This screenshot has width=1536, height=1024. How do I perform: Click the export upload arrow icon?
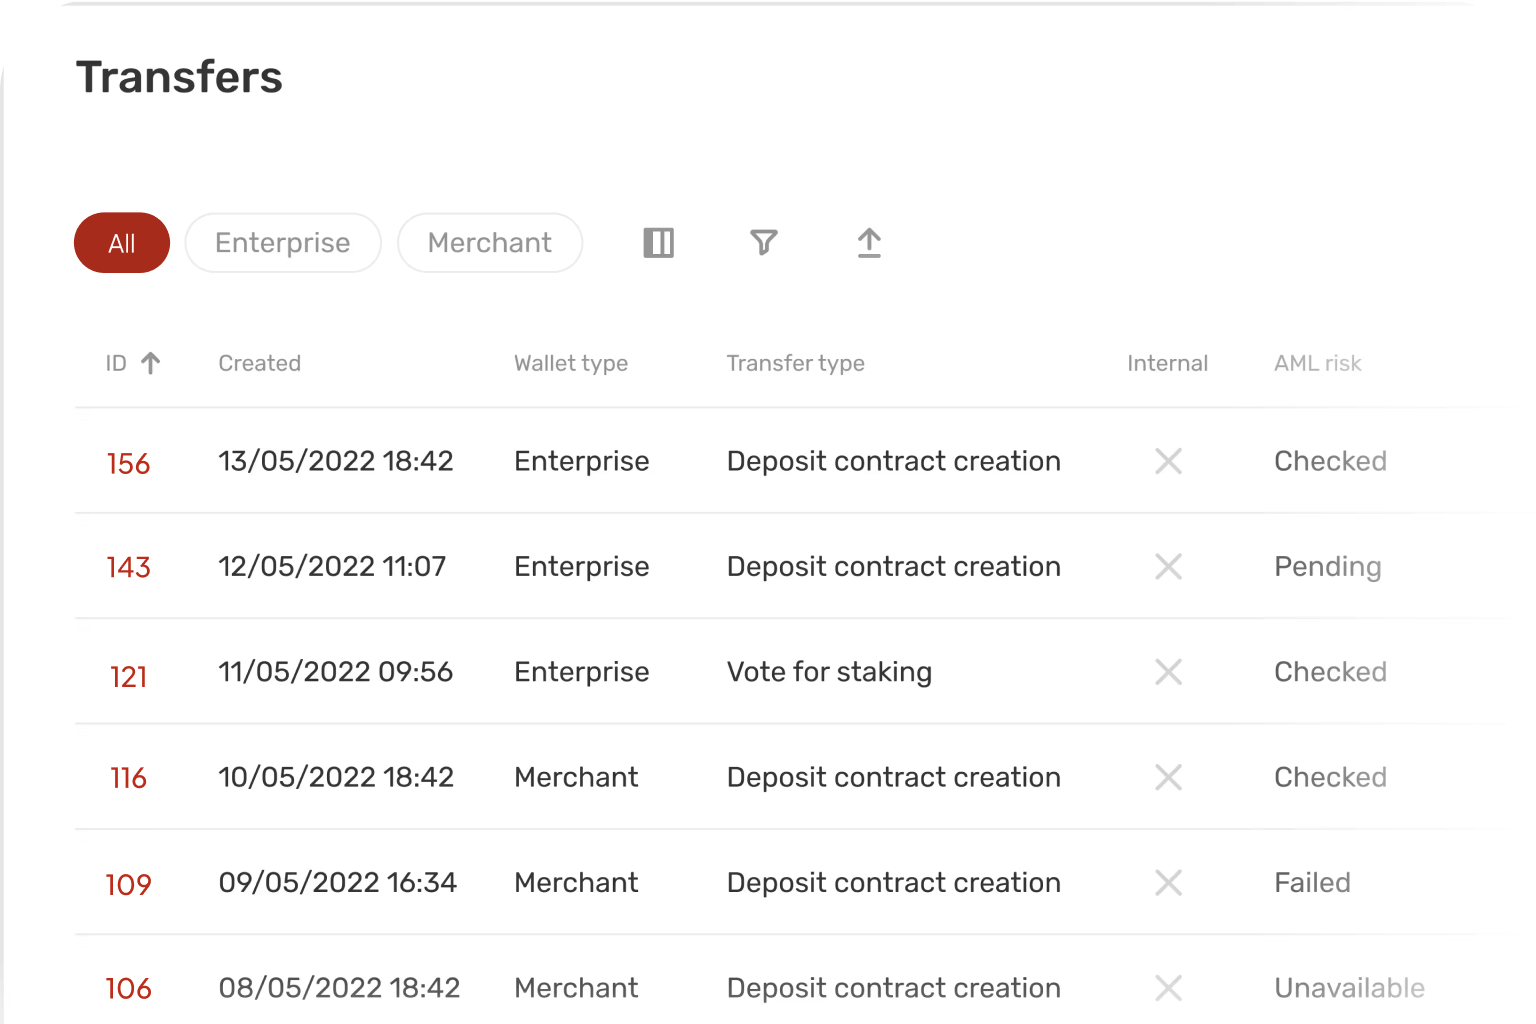tap(869, 243)
